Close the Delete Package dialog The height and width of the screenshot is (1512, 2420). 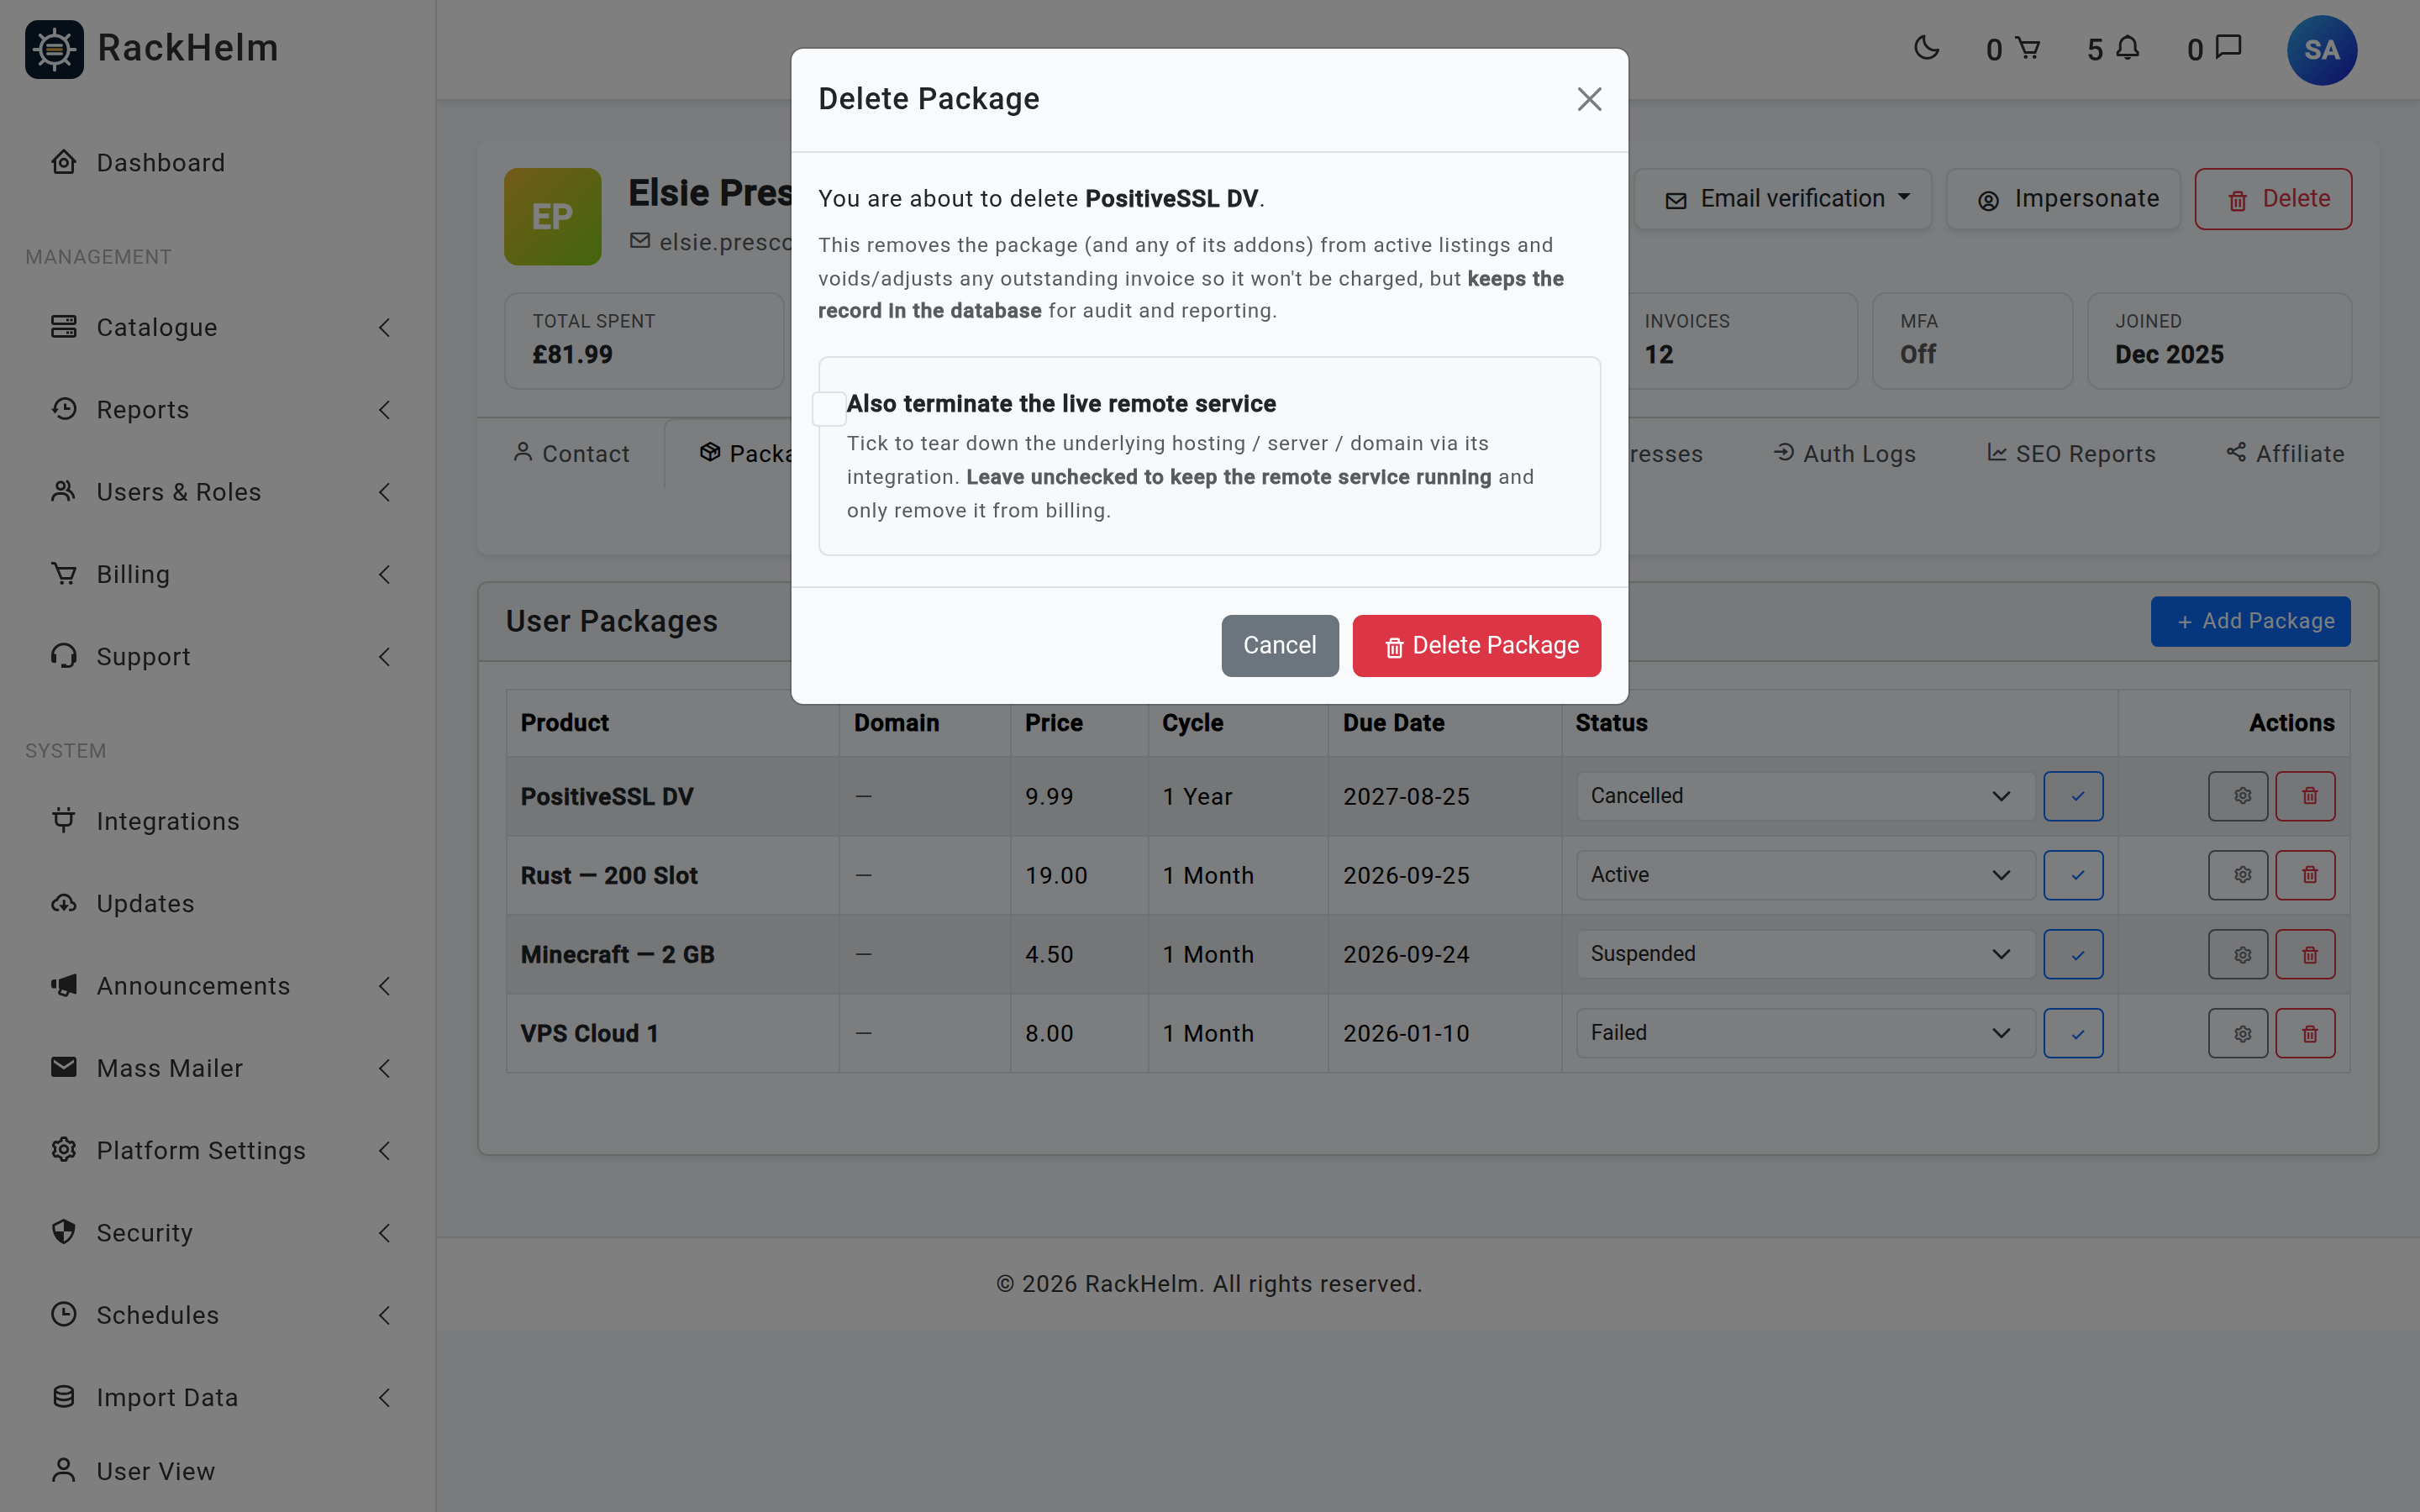(1589, 99)
